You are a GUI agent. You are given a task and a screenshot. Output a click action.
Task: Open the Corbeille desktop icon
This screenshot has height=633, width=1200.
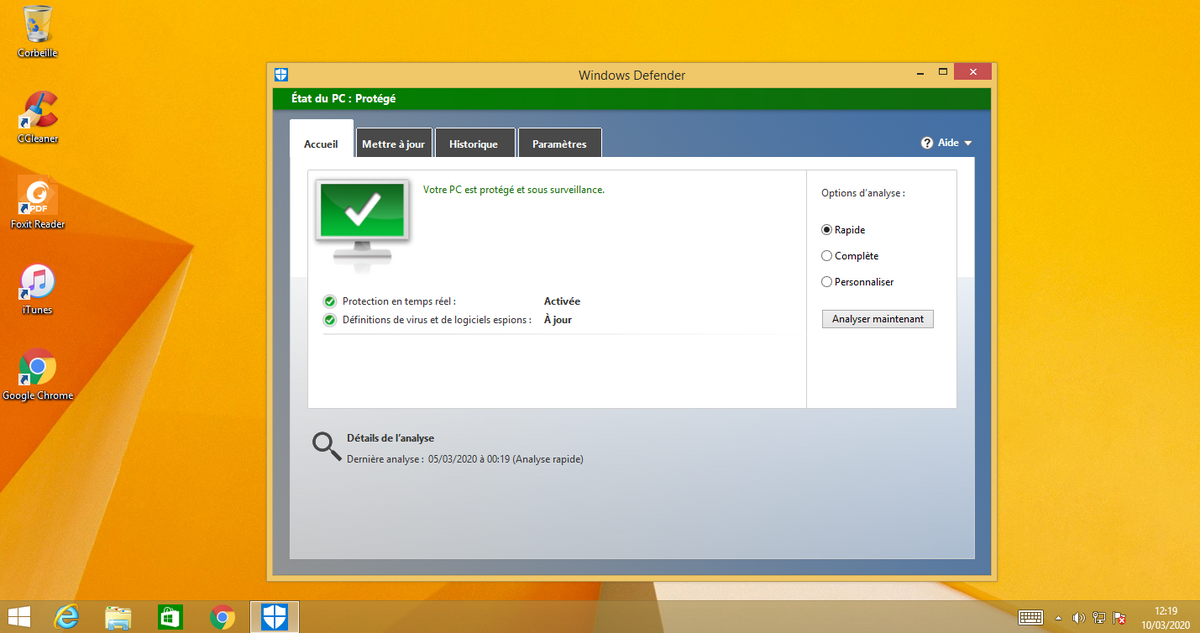click(37, 31)
